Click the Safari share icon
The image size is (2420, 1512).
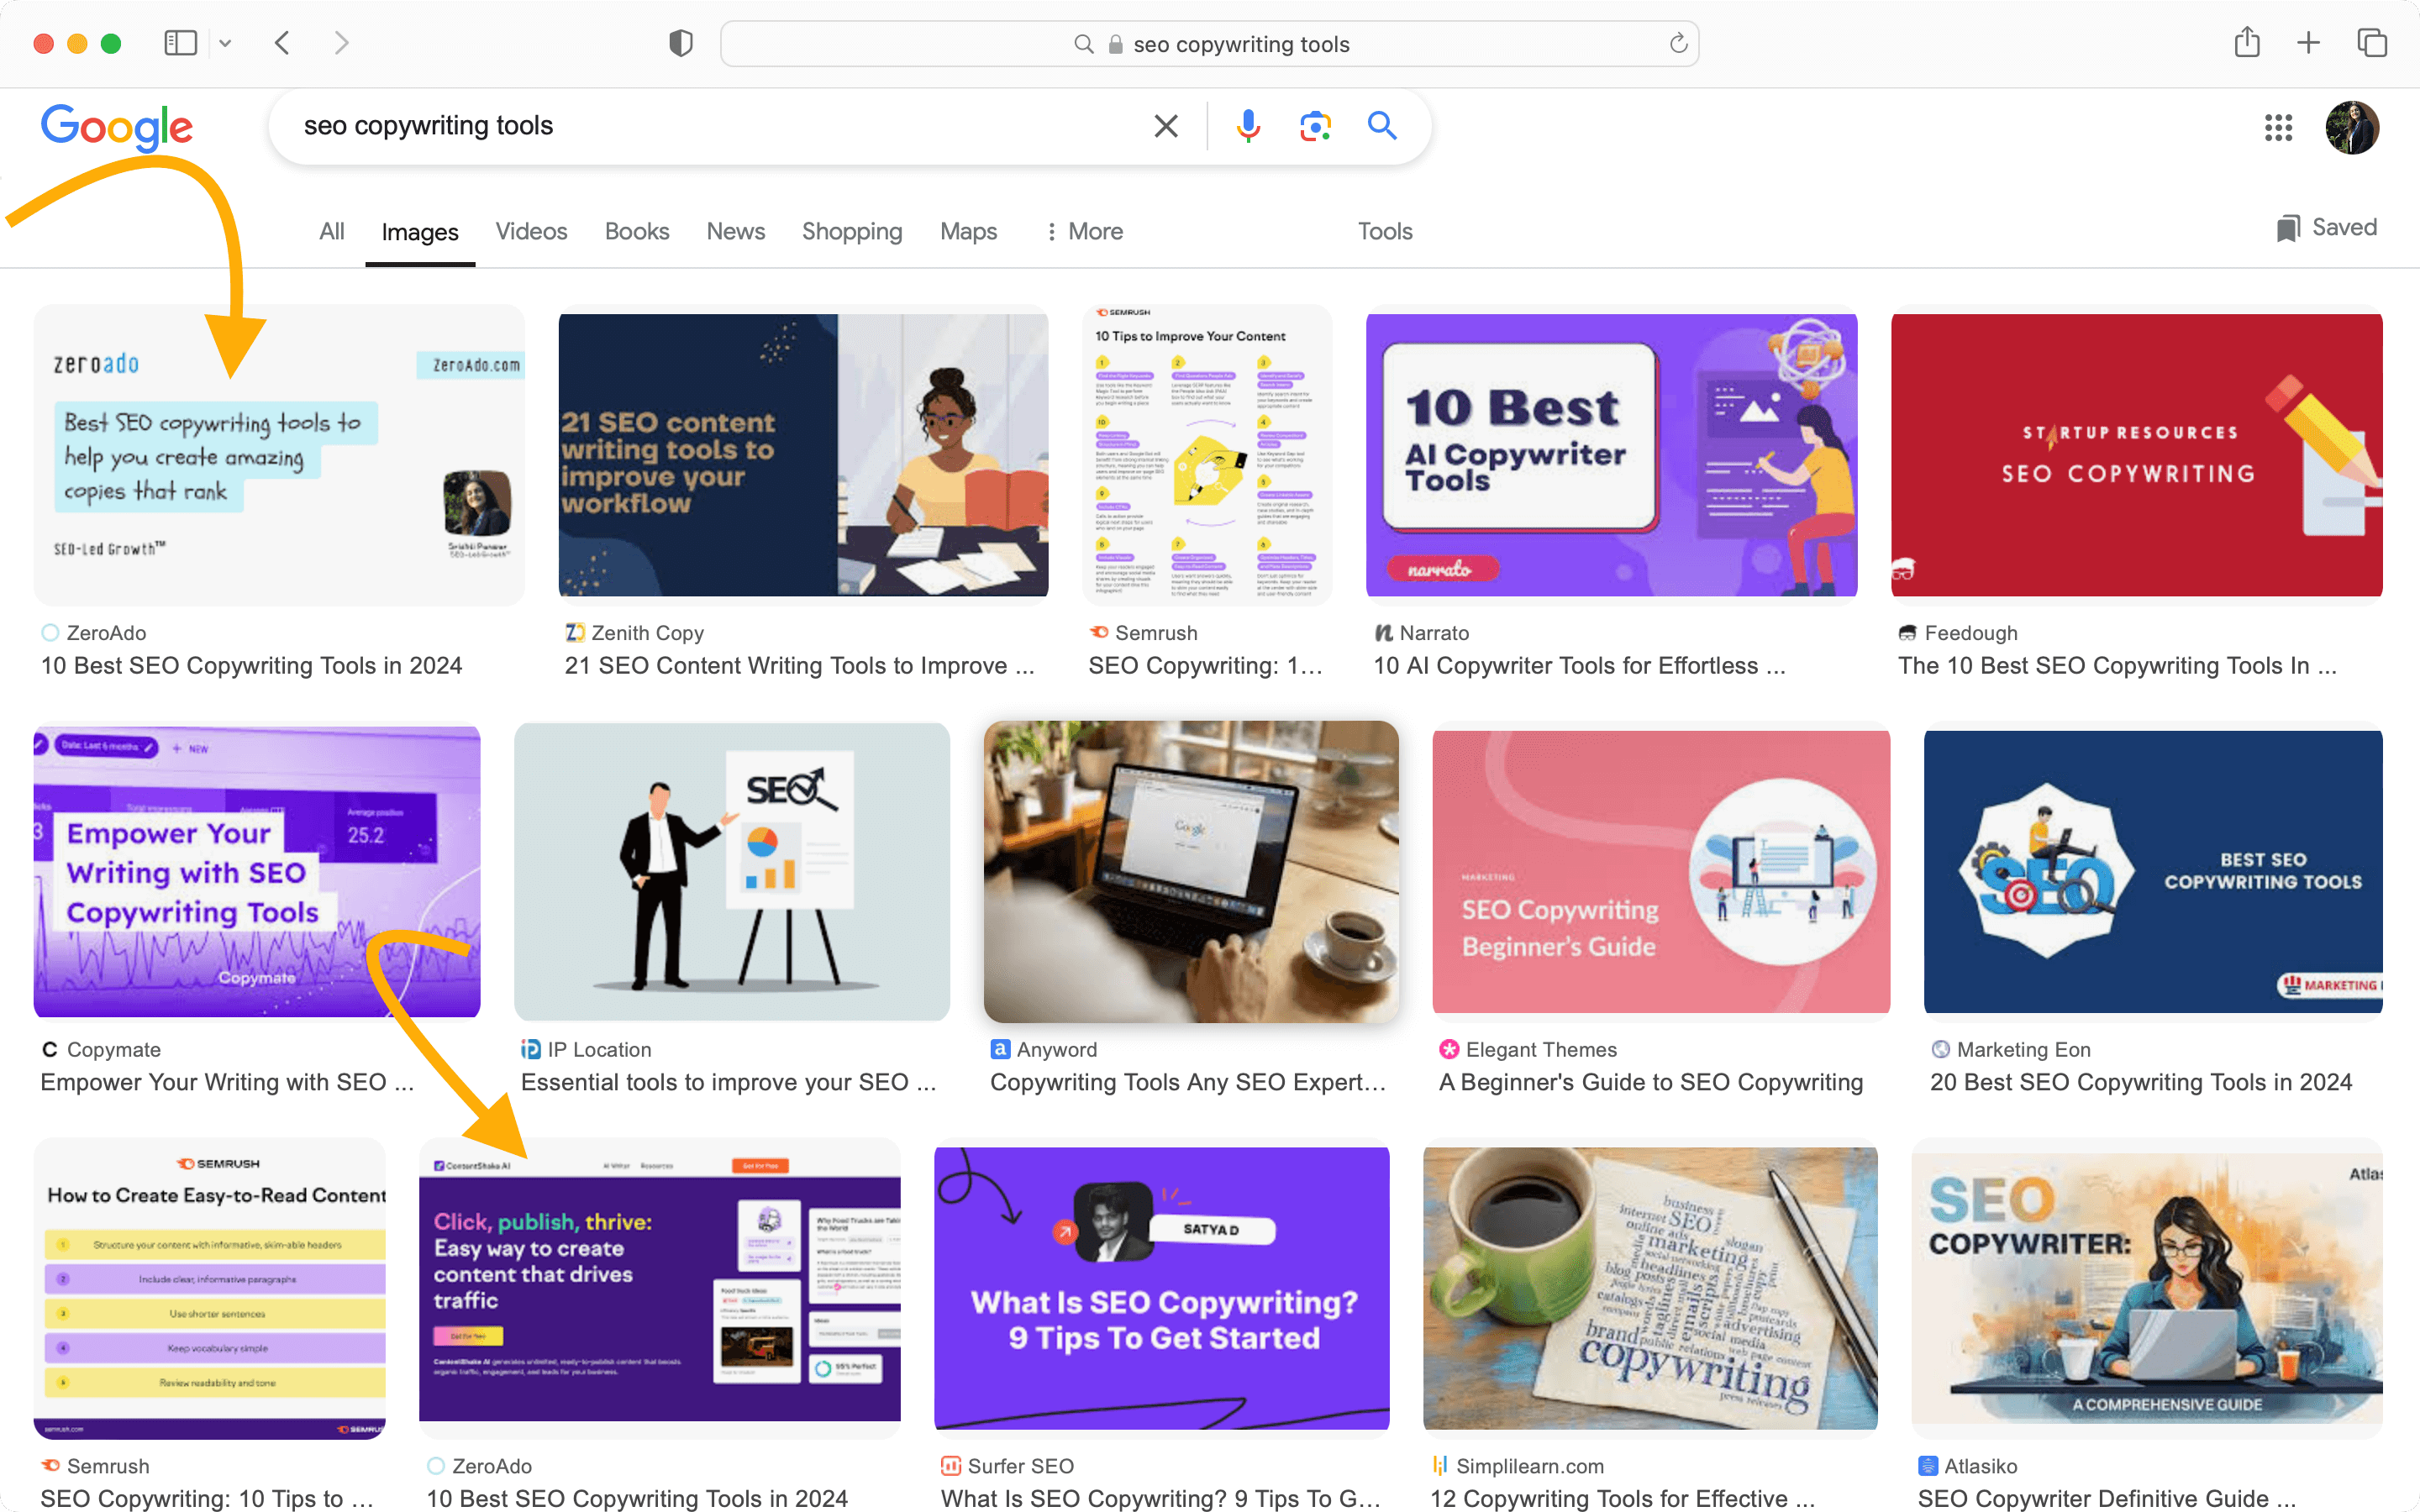2247,42
